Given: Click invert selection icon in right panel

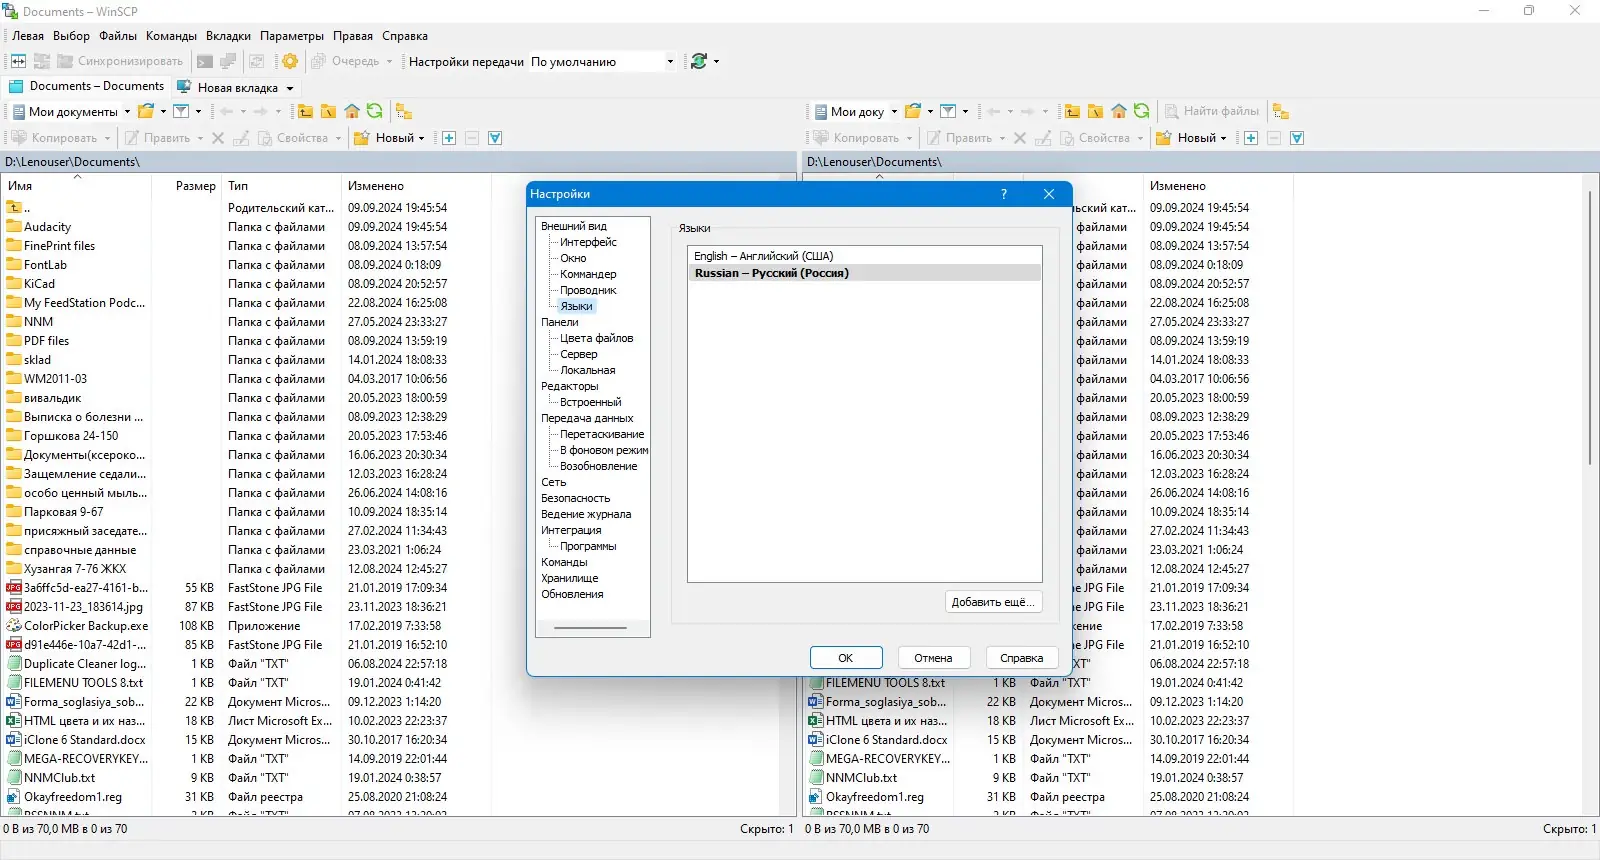Looking at the screenshot, I should 1297,138.
